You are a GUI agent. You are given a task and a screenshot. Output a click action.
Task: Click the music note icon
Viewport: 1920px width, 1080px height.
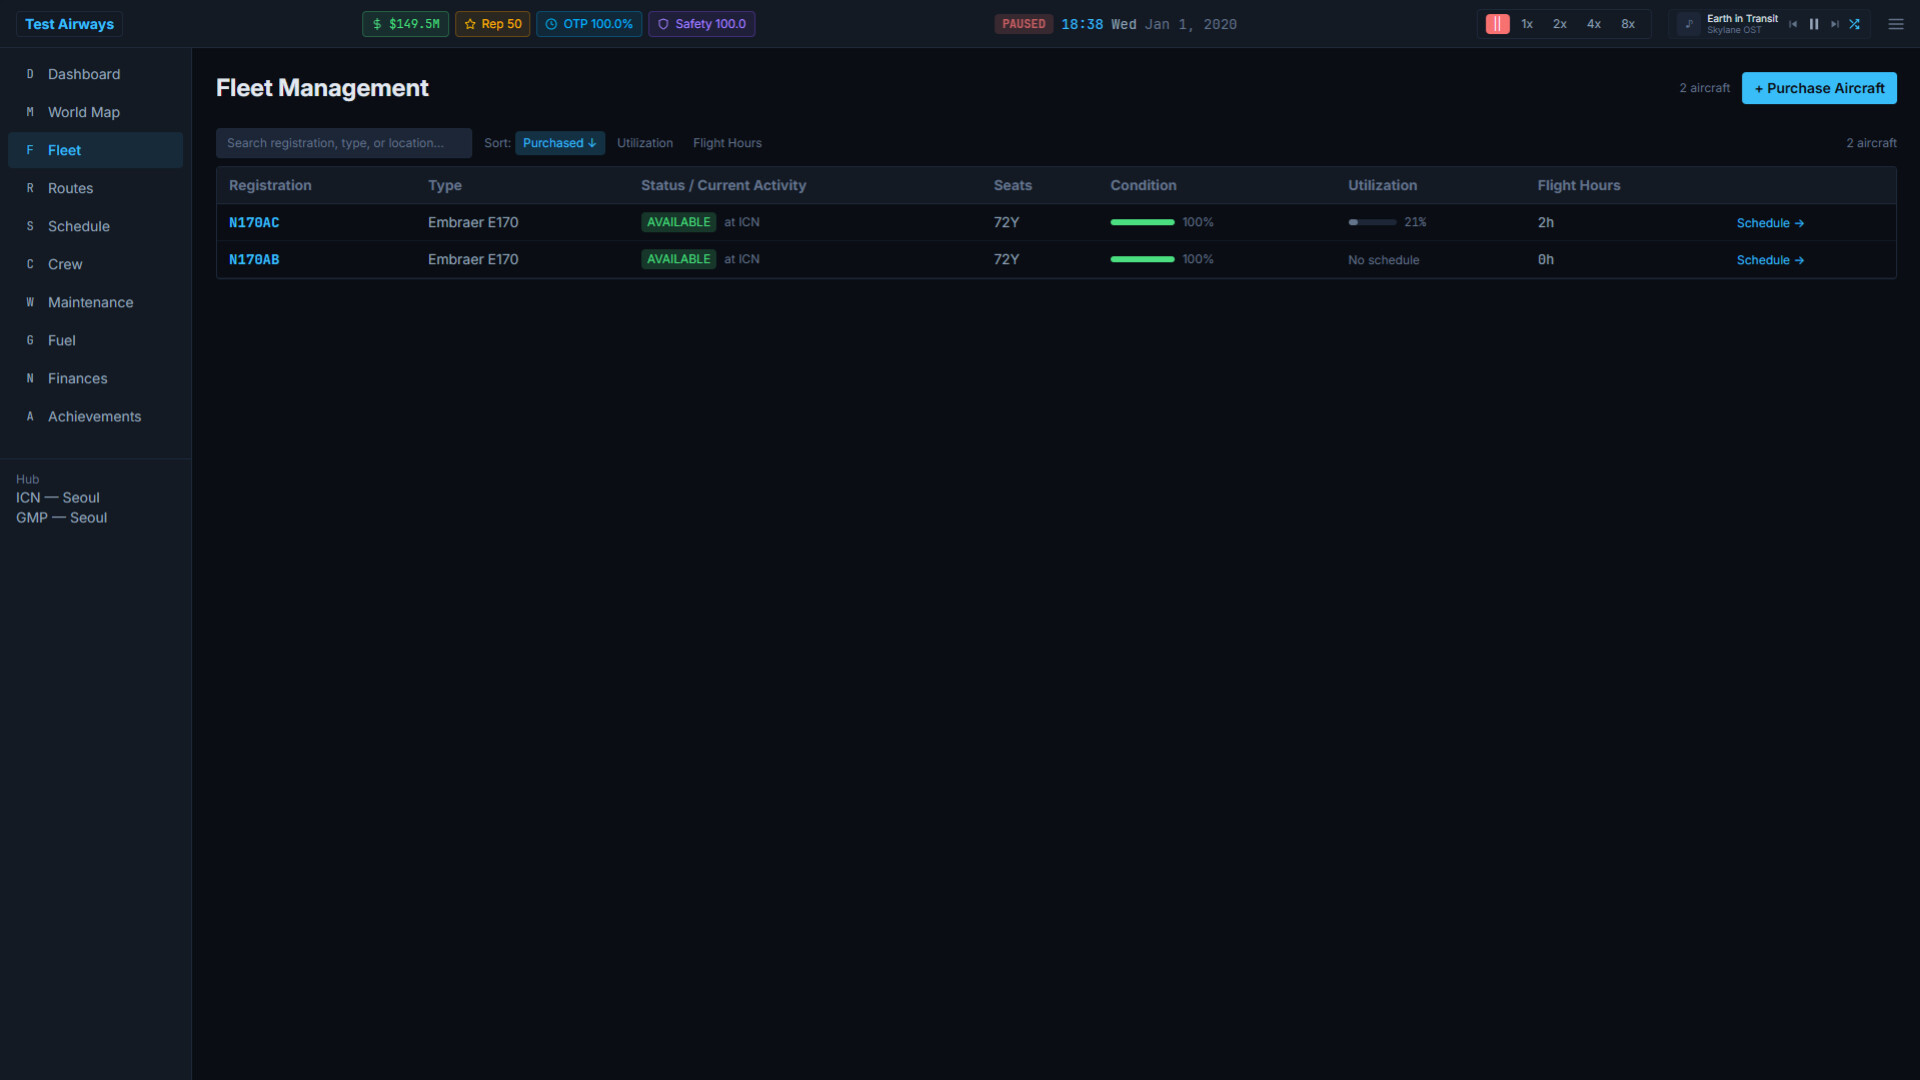(1689, 24)
